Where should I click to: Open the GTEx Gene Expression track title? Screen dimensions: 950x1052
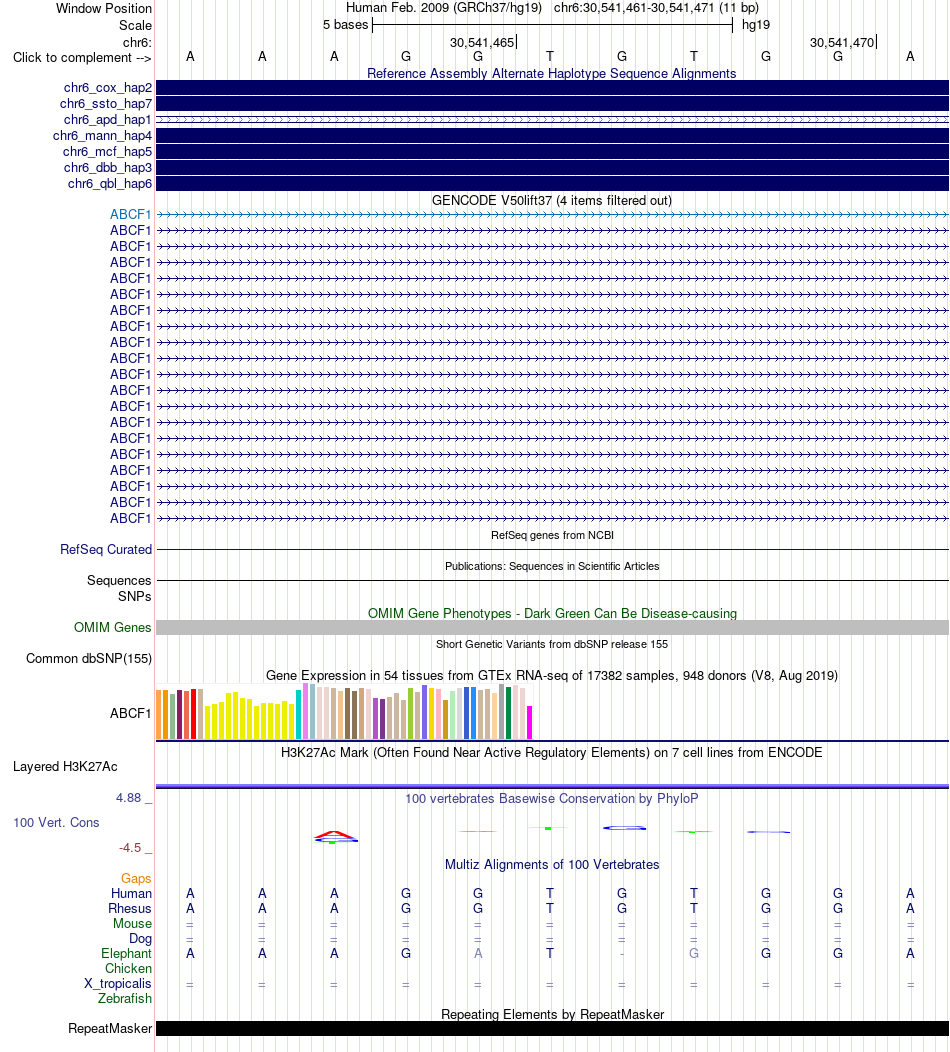point(551,676)
